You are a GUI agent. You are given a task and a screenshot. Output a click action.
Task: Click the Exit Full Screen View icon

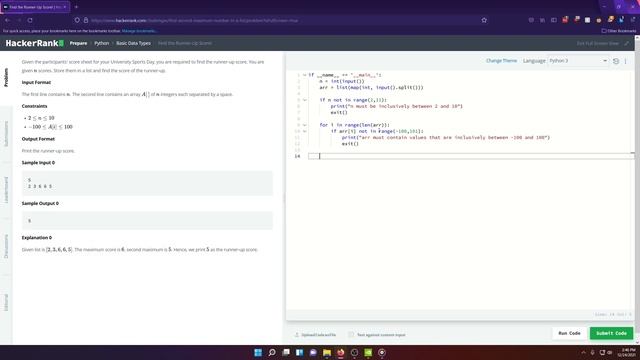pyautogui.click(x=627, y=43)
